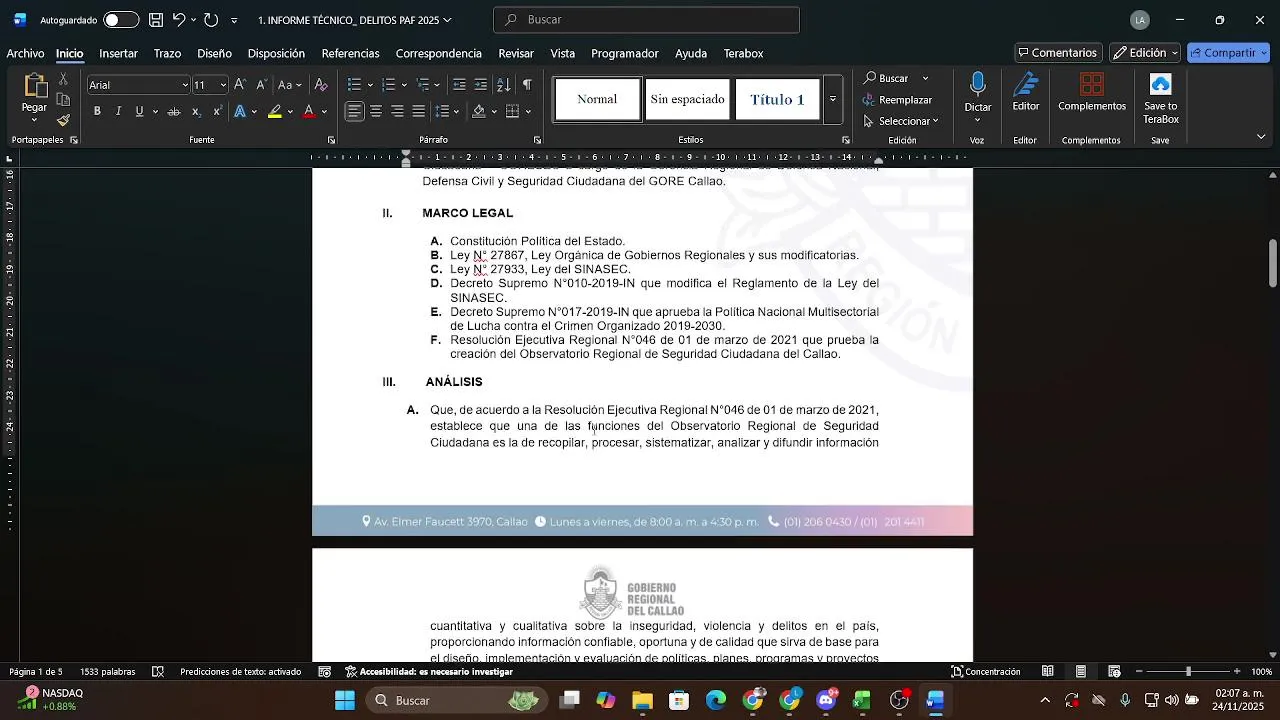Toggle left alignment button
Viewport: 1280px width, 720px height.
click(355, 111)
